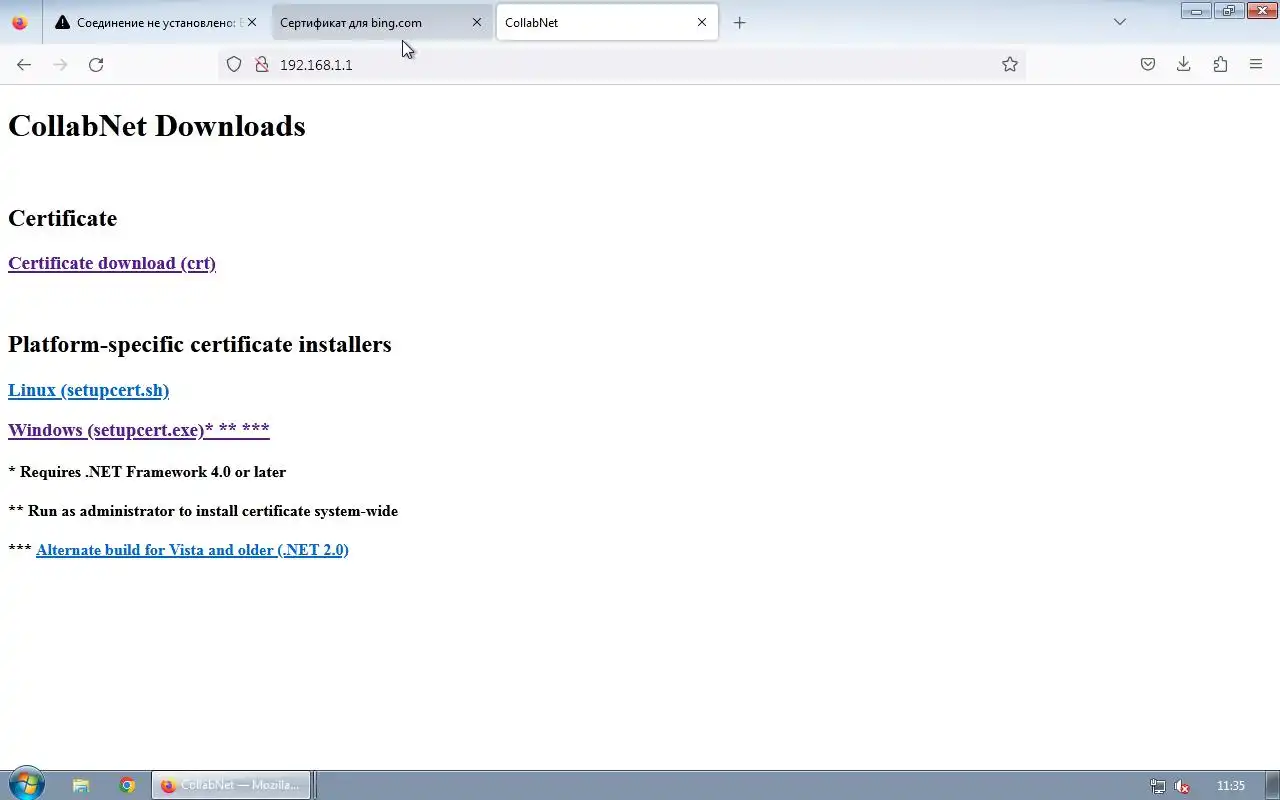Minimize the Firefox window
1280x800 pixels.
pos(1196,11)
